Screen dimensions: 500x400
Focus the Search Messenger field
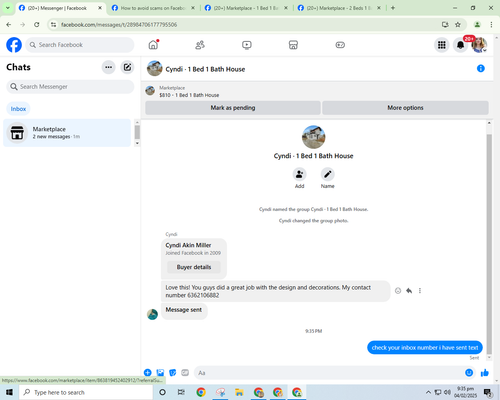(70, 87)
